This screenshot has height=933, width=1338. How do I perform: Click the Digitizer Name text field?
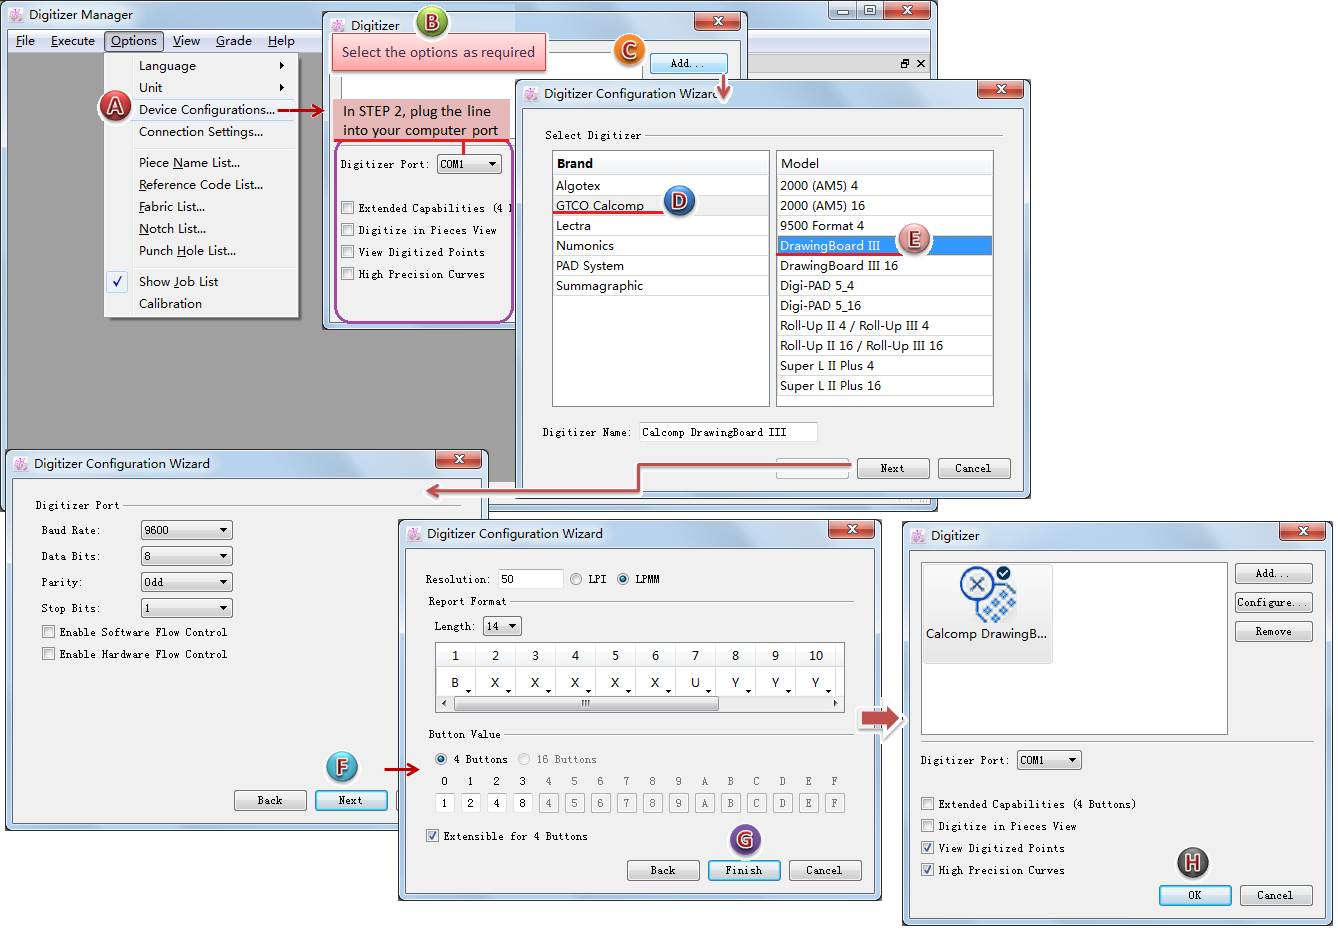(x=728, y=432)
